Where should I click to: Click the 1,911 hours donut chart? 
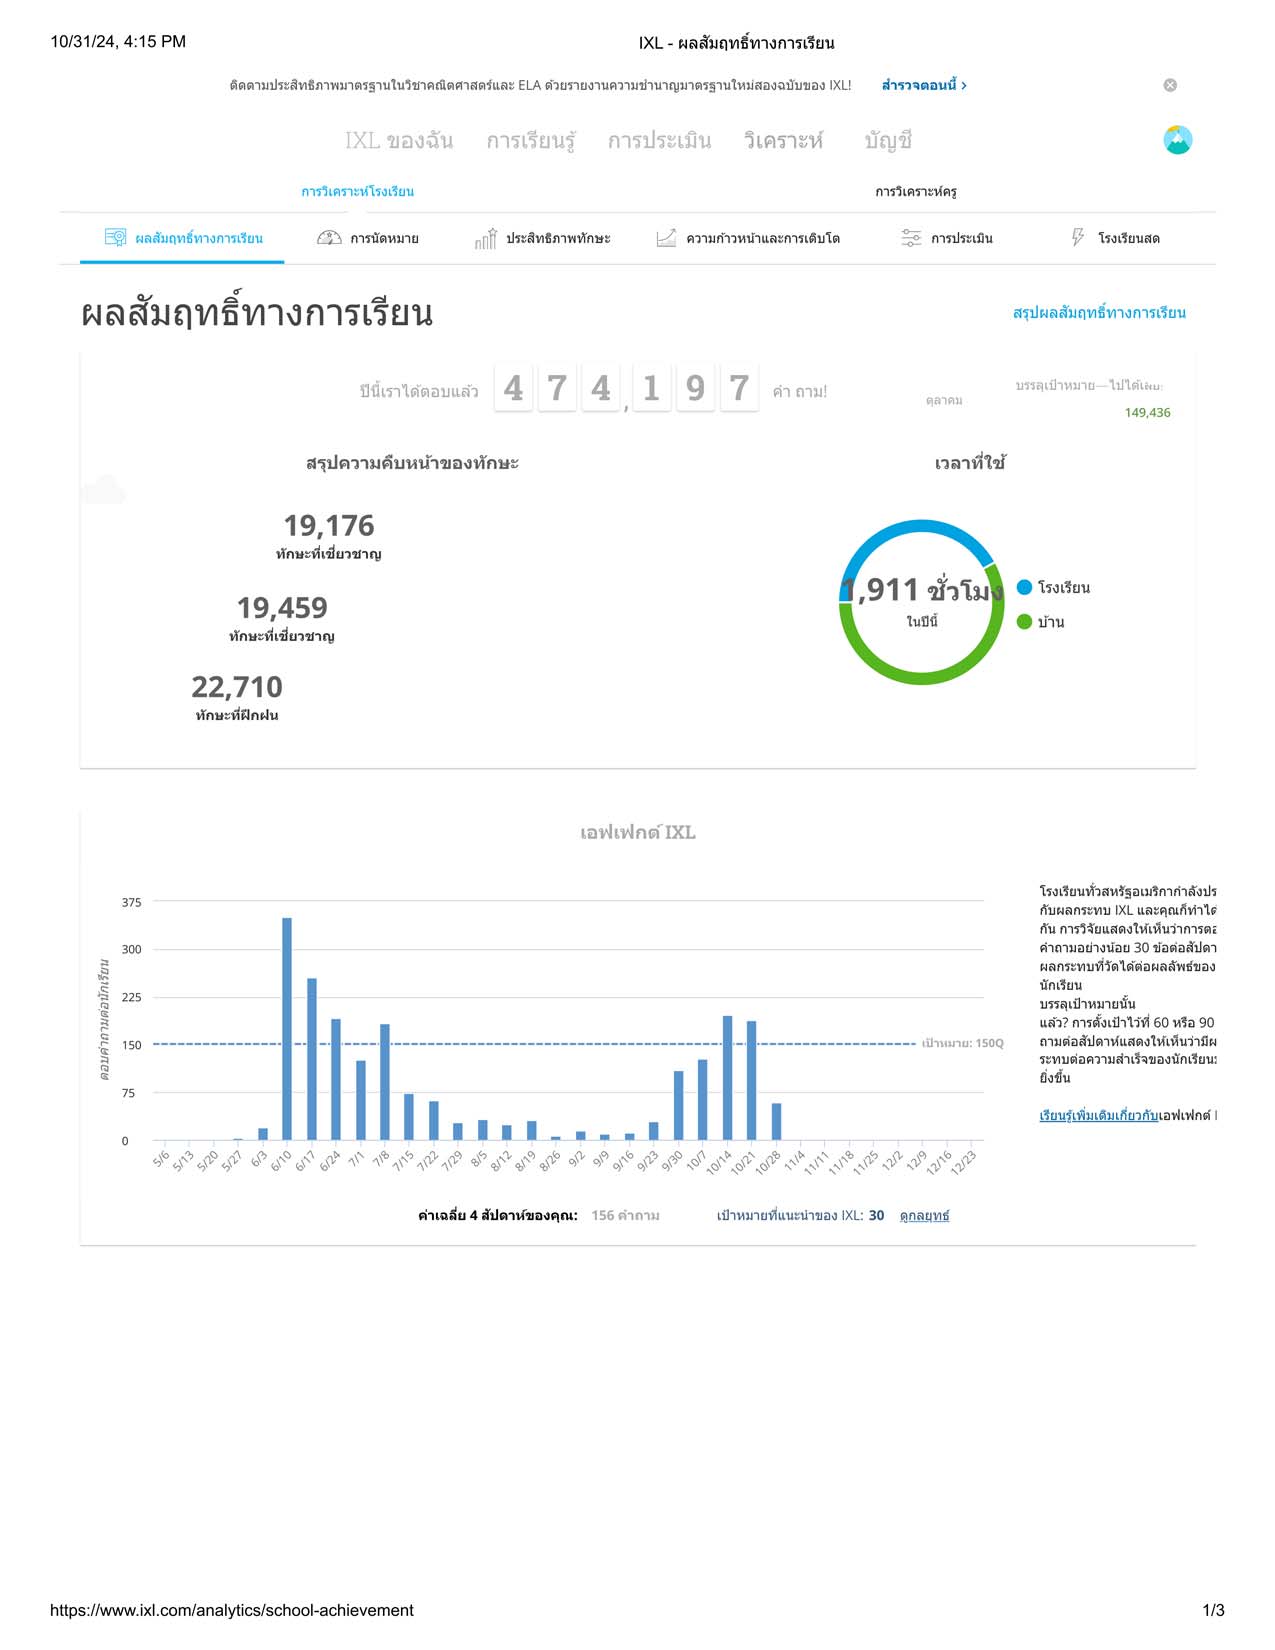[921, 602]
